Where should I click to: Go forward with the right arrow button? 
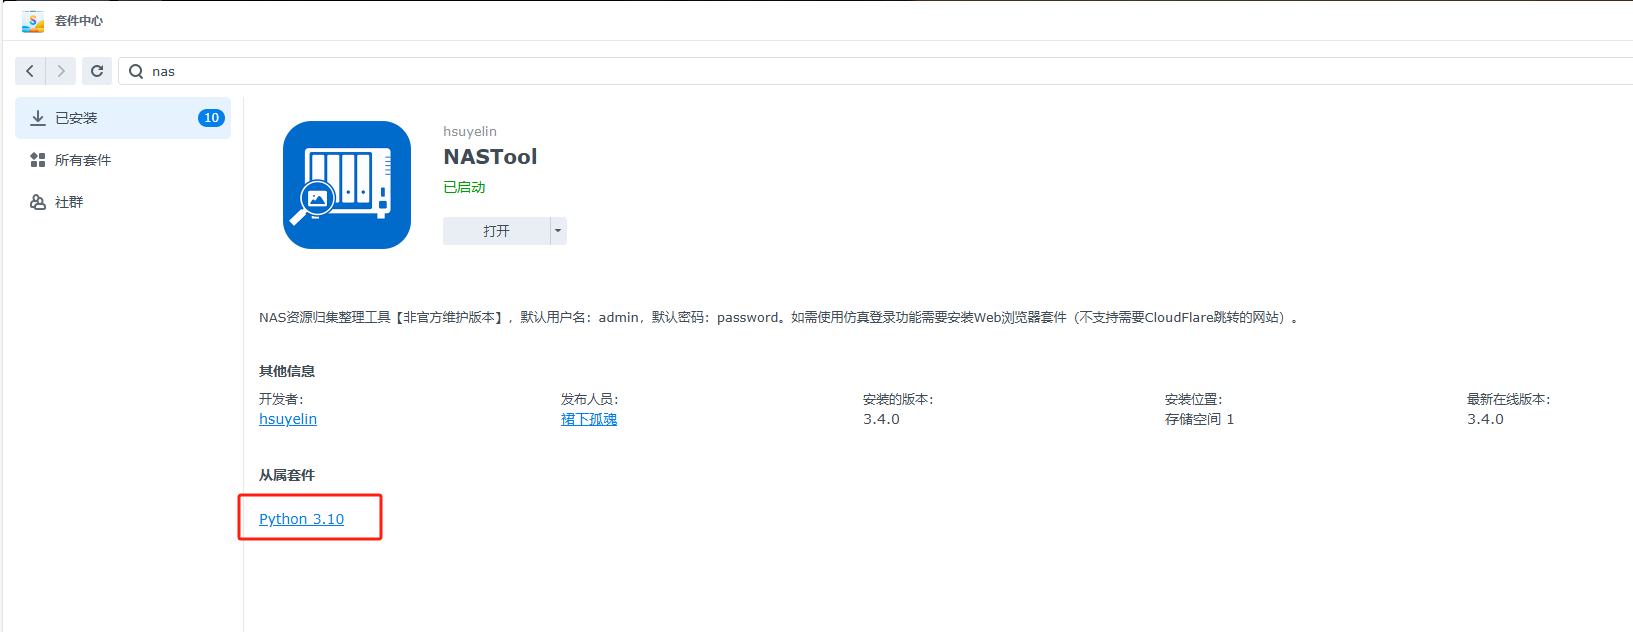click(61, 71)
